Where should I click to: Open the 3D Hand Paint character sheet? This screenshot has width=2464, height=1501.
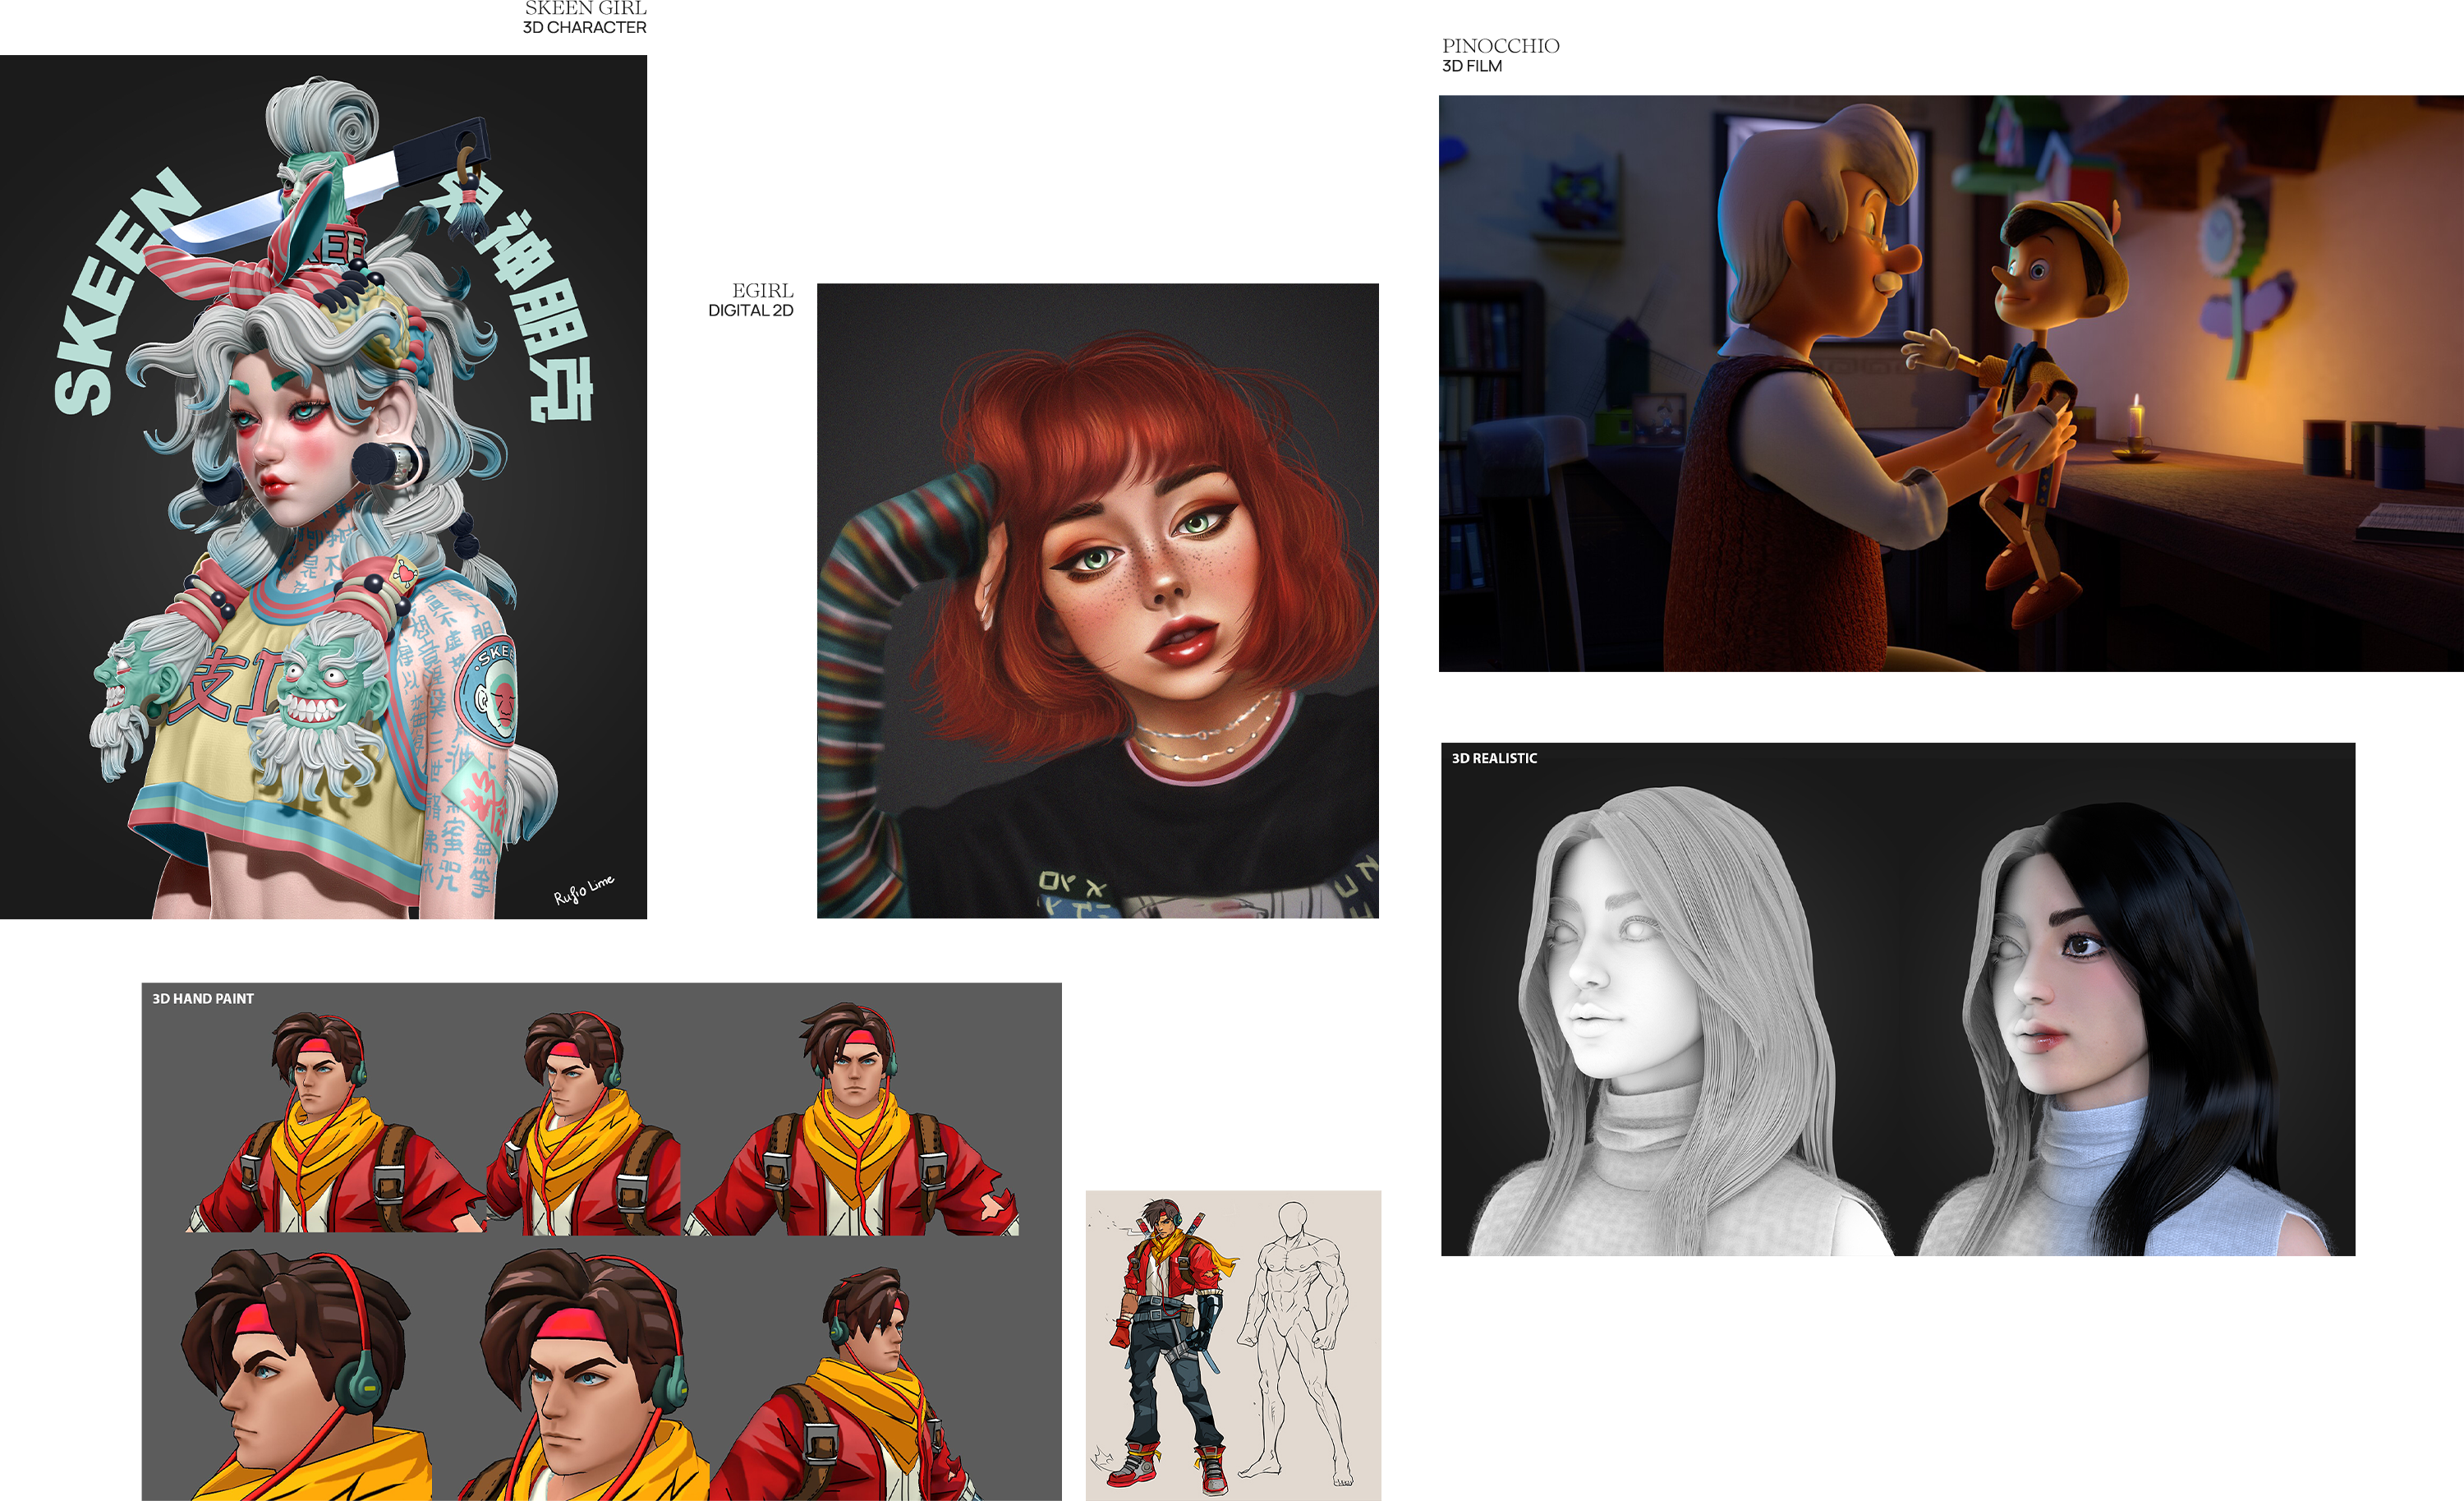tap(602, 1241)
